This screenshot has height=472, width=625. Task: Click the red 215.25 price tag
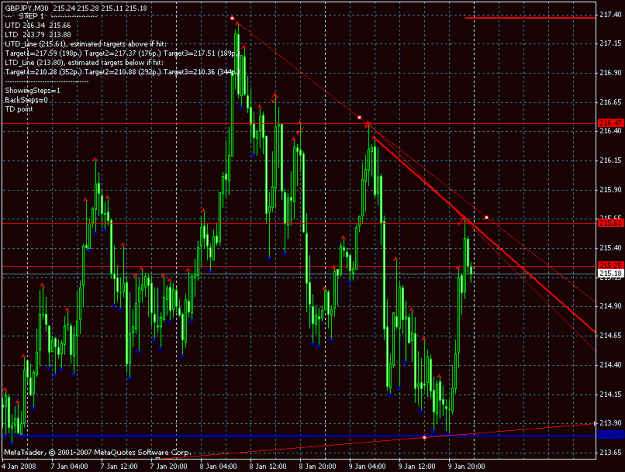[x=611, y=265]
